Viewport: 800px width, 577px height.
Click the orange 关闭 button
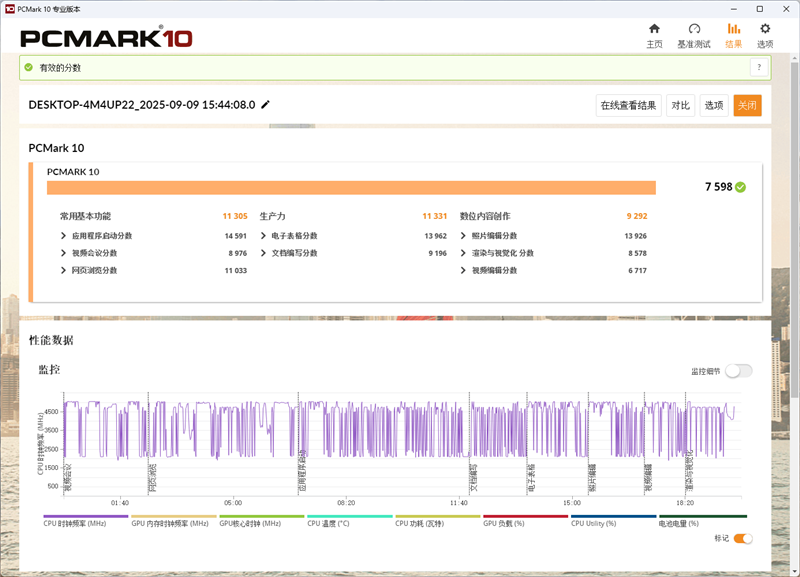tap(747, 106)
